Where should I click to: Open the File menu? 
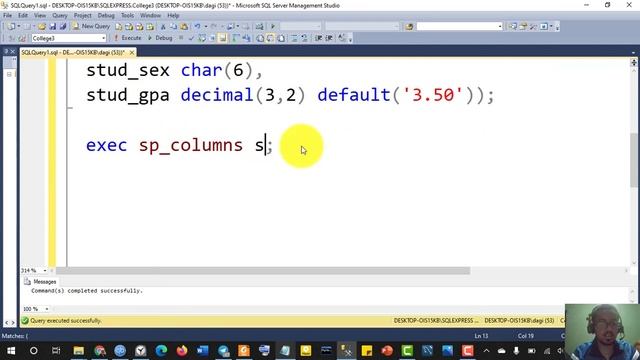pyautogui.click(x=7, y=16)
